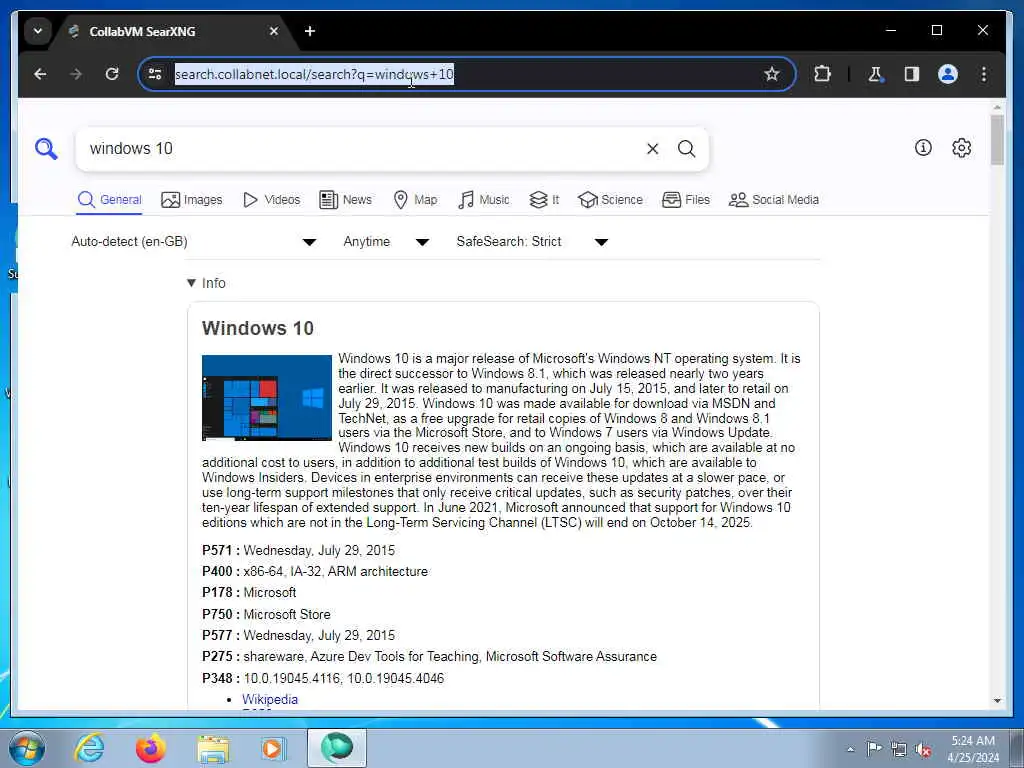Submit search with magnifier button

pos(686,149)
